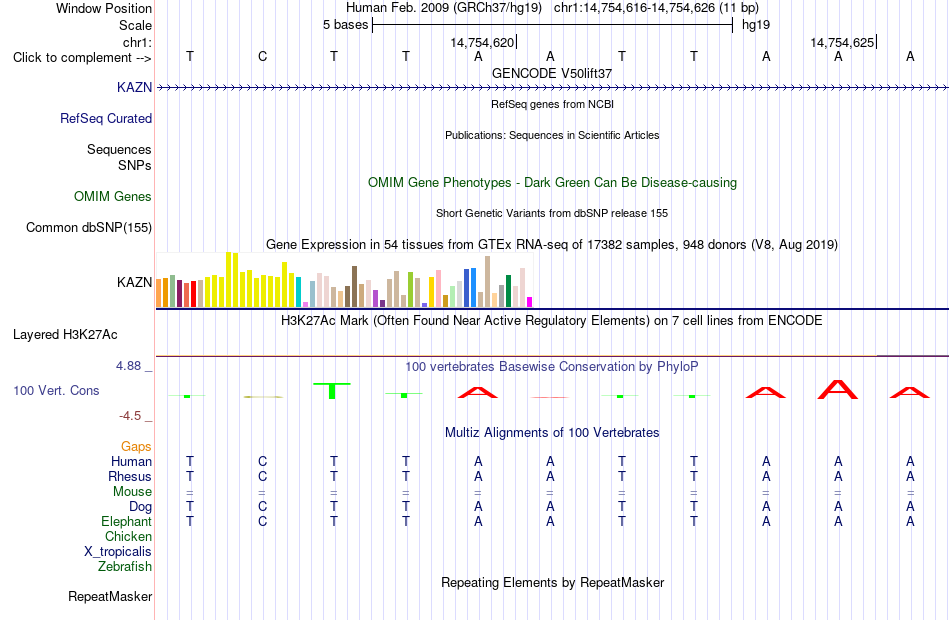Click the tall dark brown GTEx bar
This screenshot has height=620, width=950.
click(354, 287)
